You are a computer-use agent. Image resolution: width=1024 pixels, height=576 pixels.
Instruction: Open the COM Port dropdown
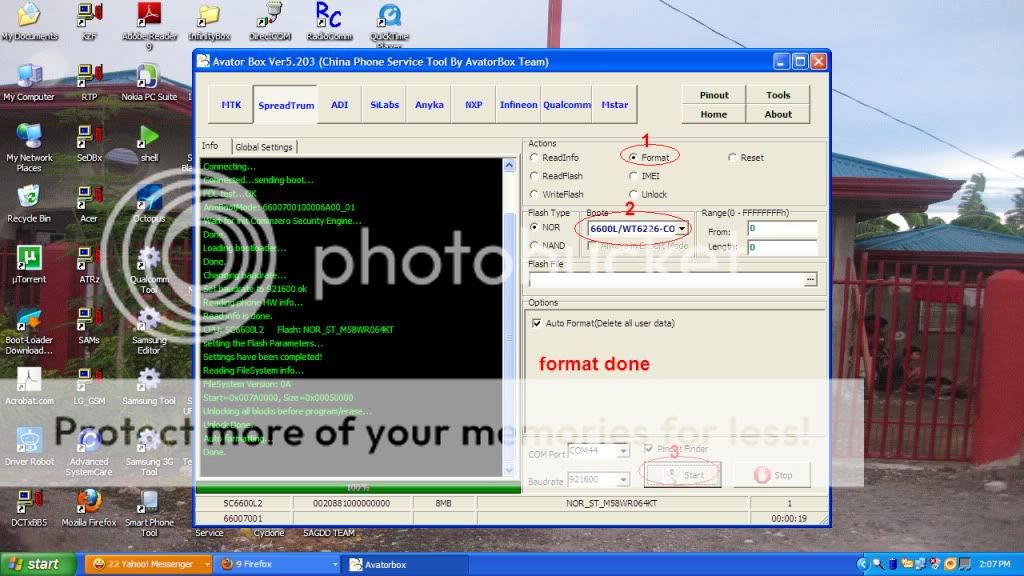[622, 451]
